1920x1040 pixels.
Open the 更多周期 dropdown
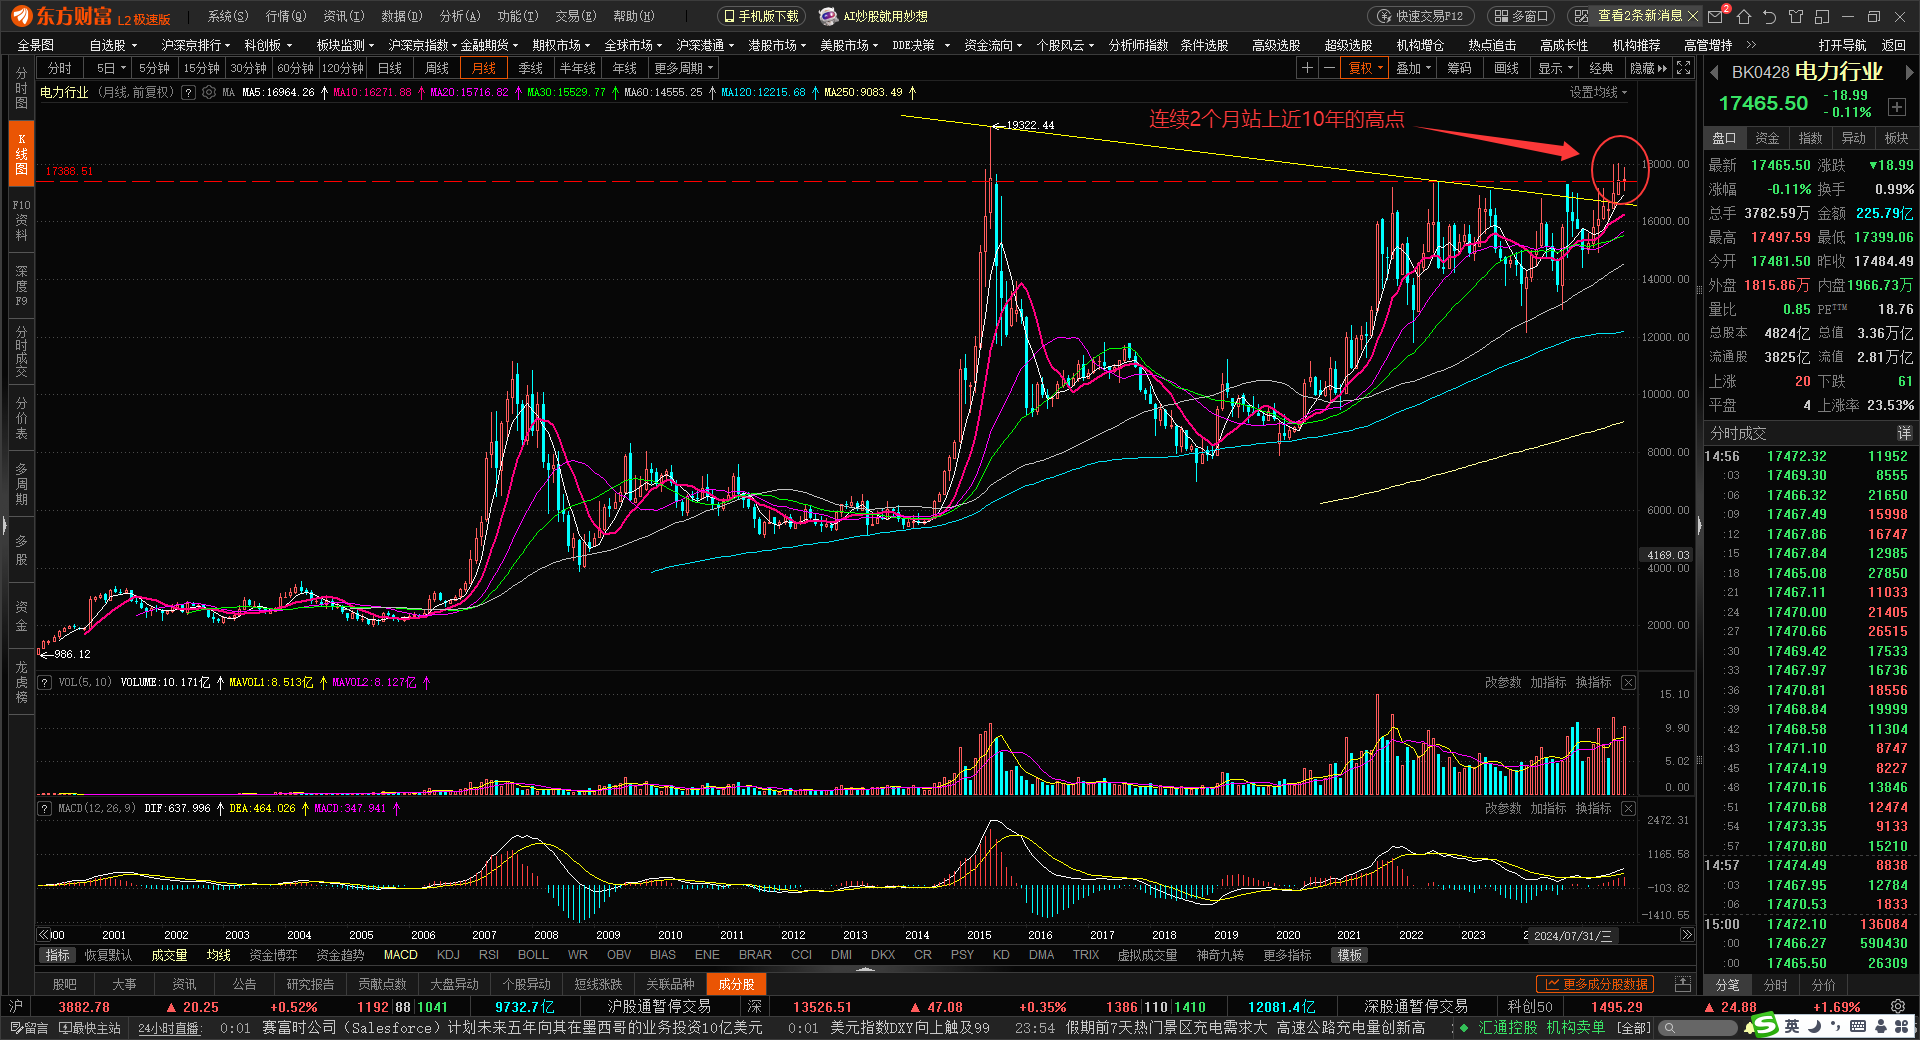point(684,68)
